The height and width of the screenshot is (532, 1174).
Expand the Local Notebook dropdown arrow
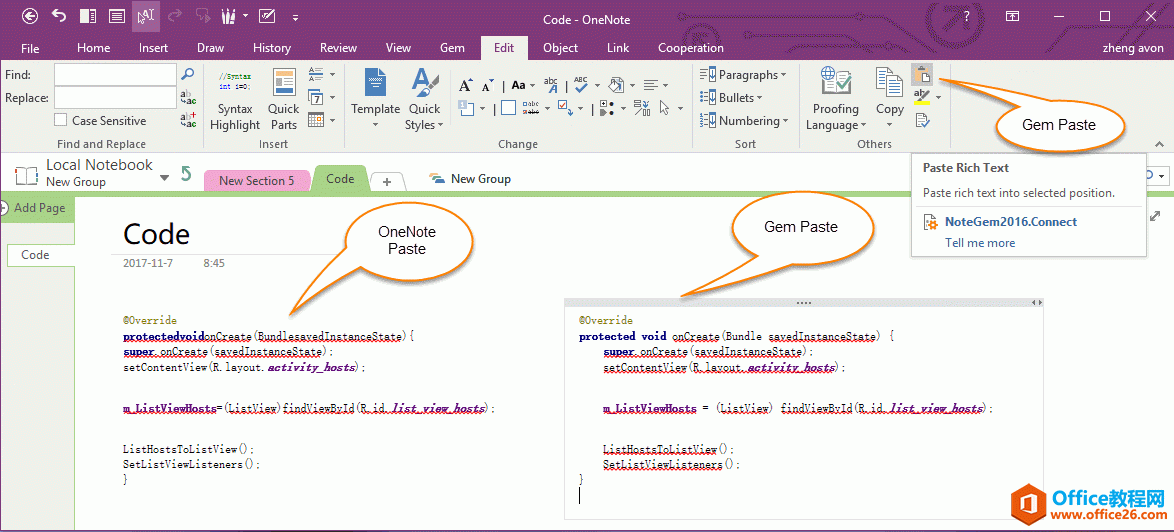(164, 178)
